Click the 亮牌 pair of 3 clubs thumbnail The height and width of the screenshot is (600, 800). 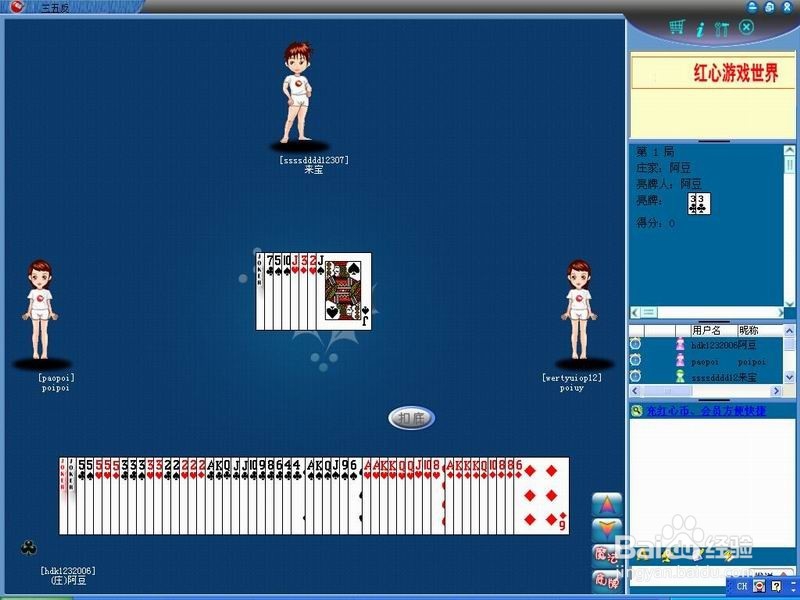698,203
